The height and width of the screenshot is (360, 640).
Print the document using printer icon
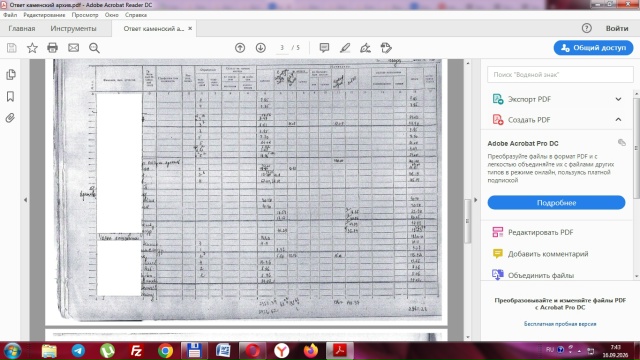53,48
